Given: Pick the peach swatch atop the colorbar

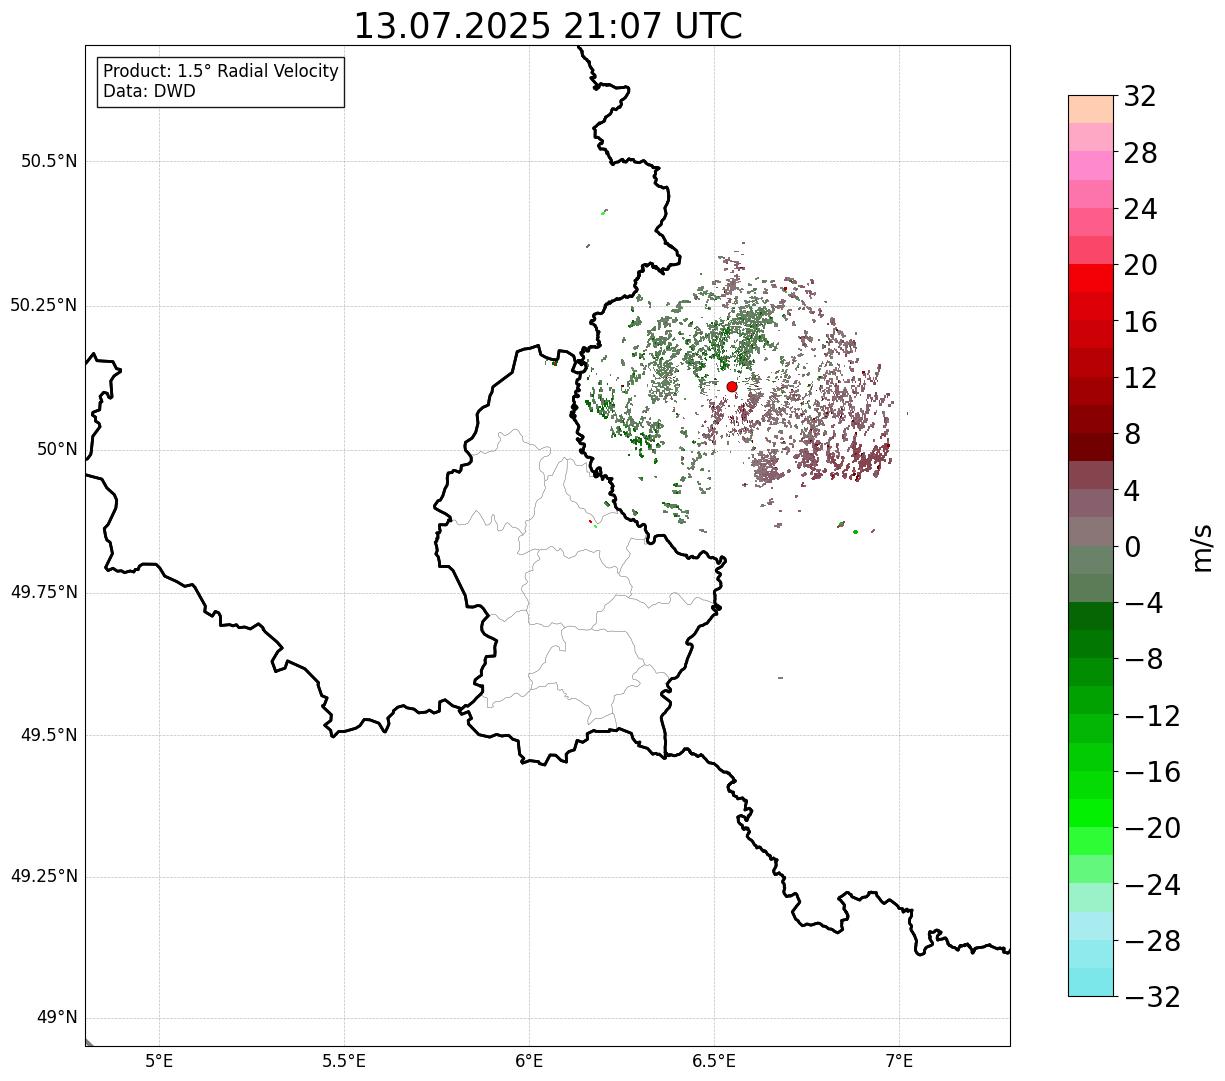Looking at the screenshot, I should click(x=1091, y=109).
